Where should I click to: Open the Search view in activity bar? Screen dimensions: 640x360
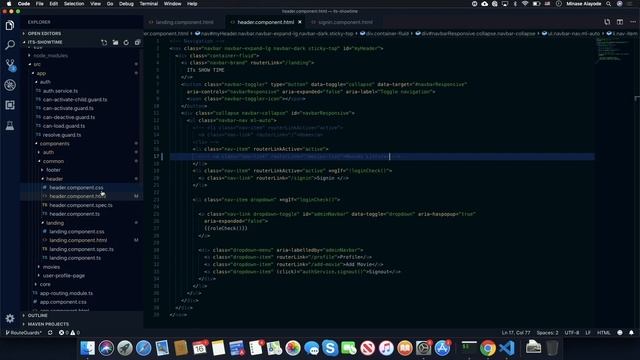click(10, 45)
